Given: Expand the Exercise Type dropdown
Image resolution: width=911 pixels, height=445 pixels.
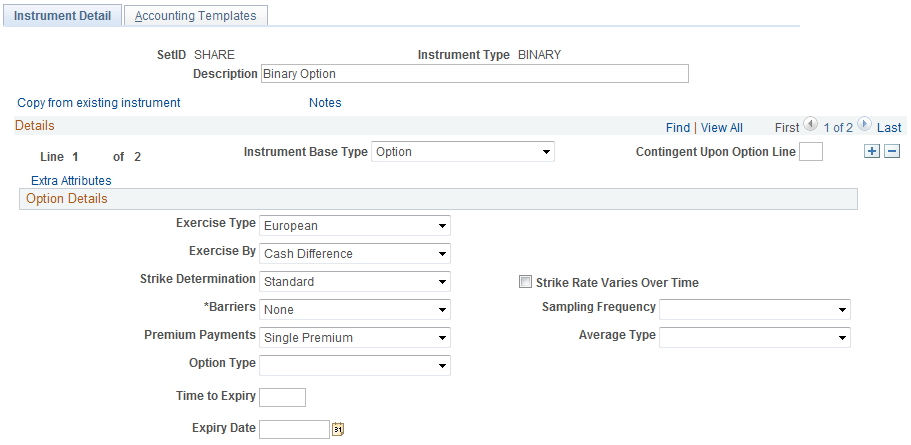Looking at the screenshot, I should click(355, 225).
